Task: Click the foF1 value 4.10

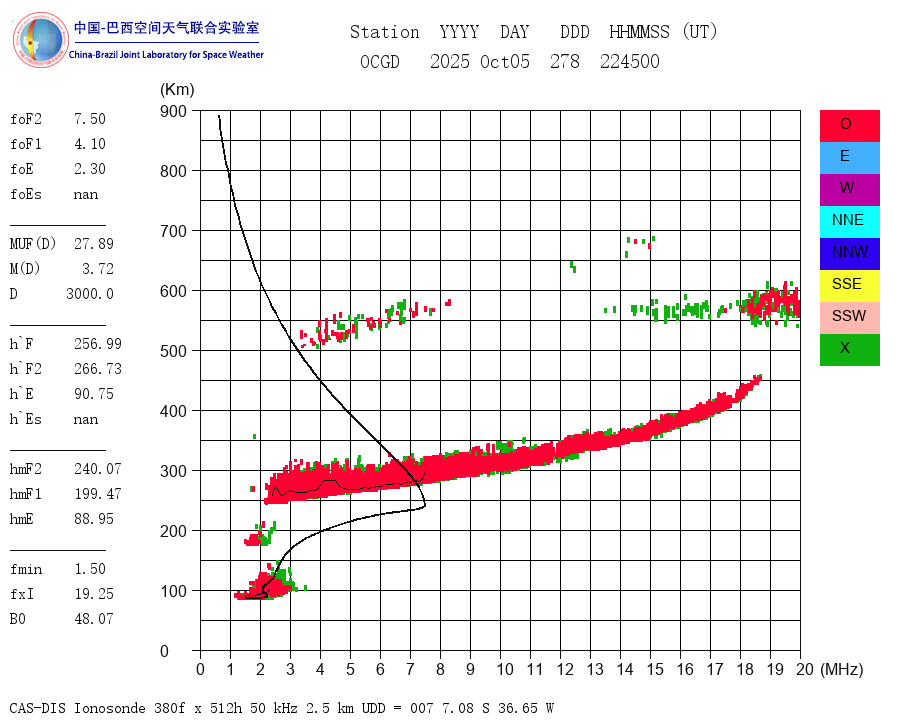Action: point(90,144)
